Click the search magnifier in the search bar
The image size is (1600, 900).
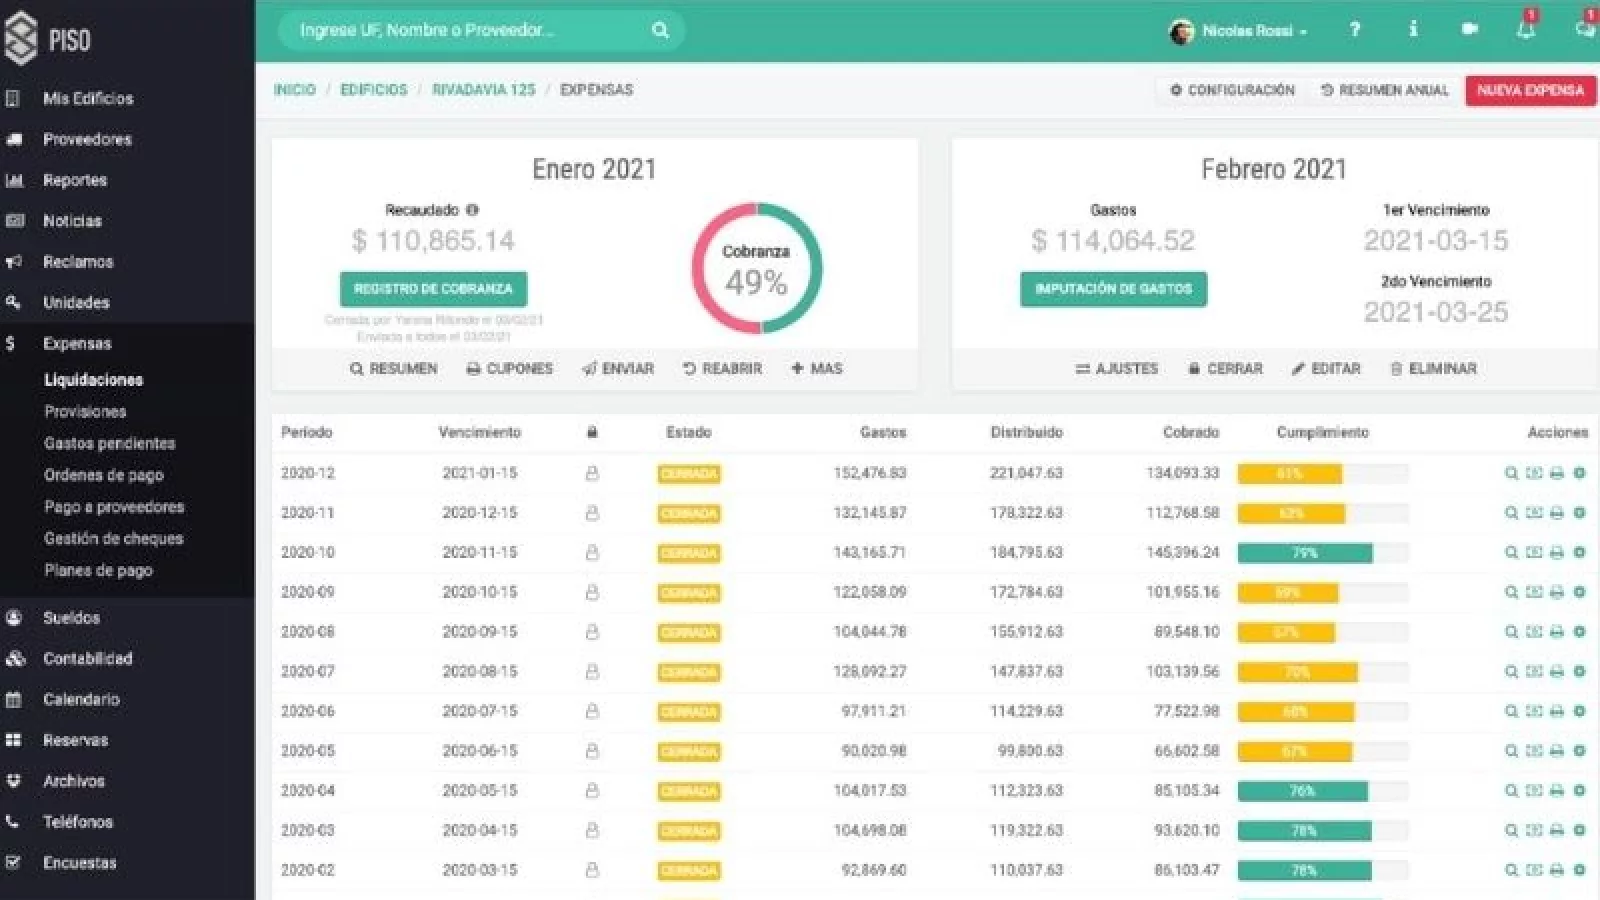660,30
